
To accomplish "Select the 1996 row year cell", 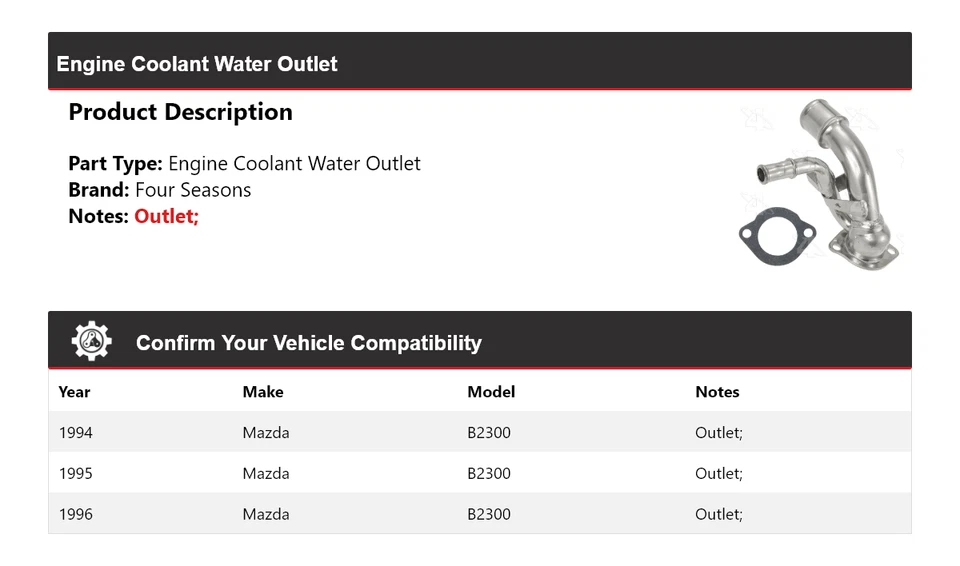I will click(x=76, y=514).
